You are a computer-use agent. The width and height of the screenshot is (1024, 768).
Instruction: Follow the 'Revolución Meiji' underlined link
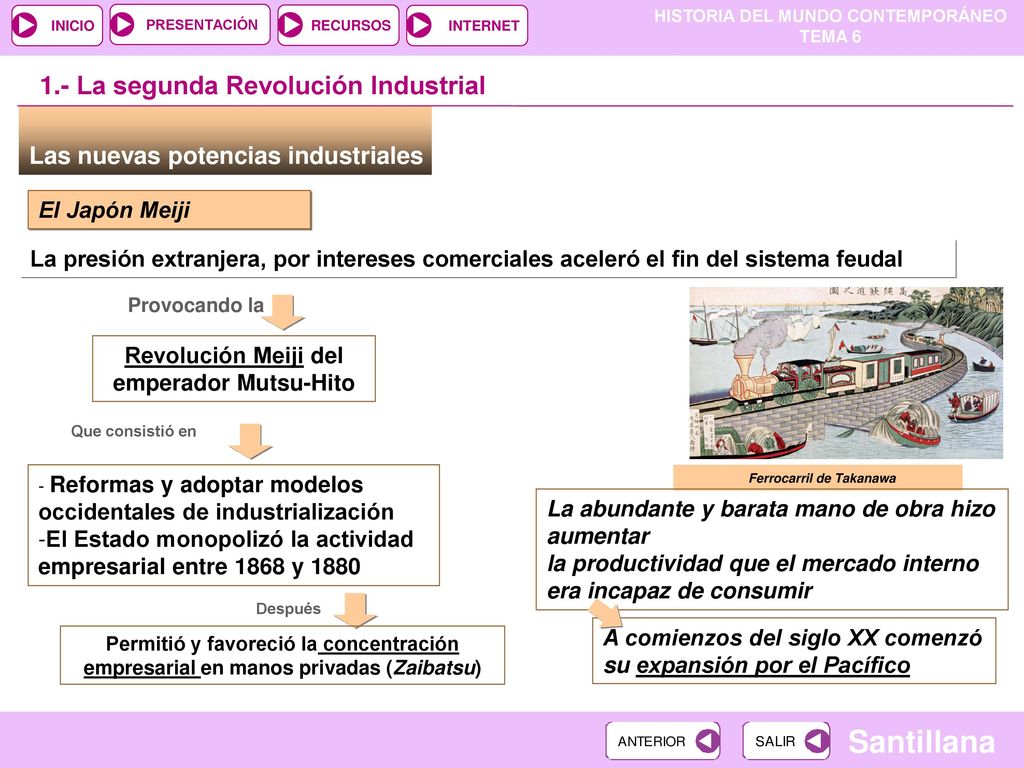pos(214,356)
